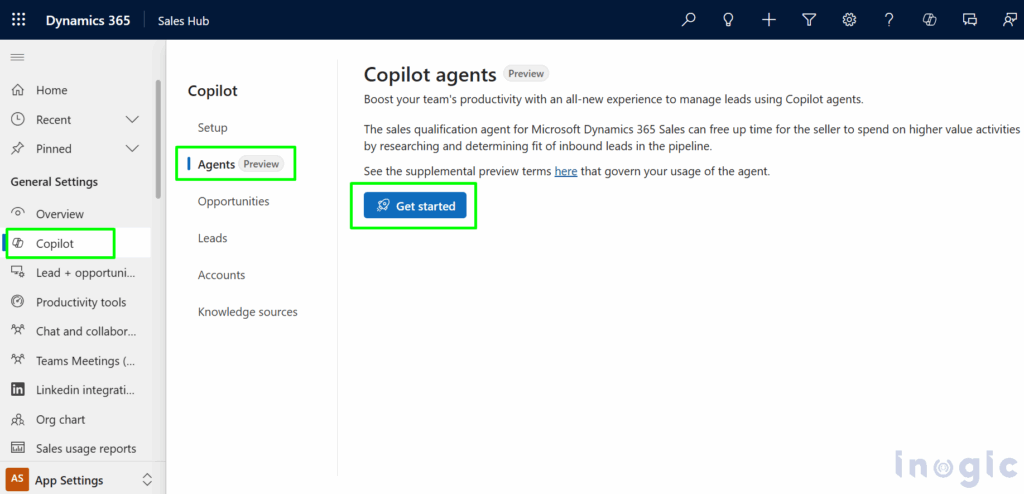Click the search magnifier icon in header

[x=688, y=20]
